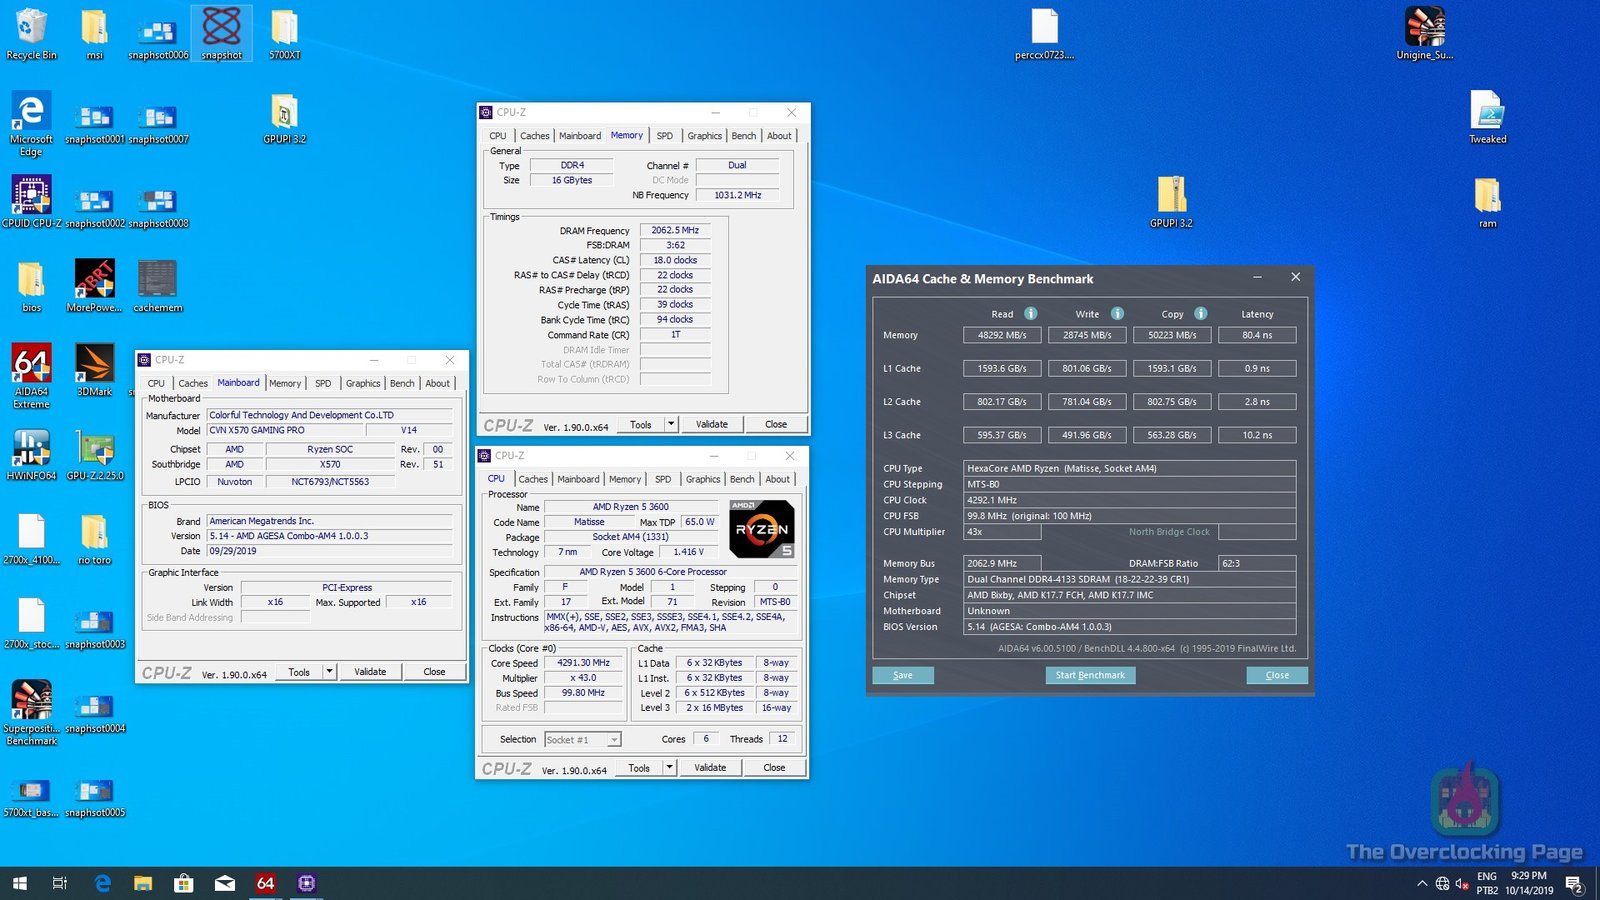Screen dimensions: 1600x900
Task: Open Microsoft Edge from the taskbar
Action: coord(102,883)
